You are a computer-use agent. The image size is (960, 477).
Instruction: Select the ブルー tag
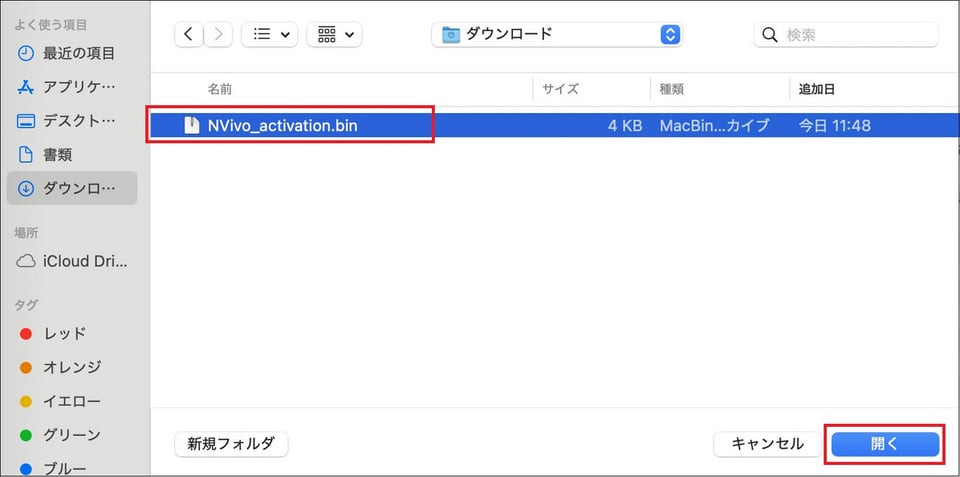tap(72, 469)
